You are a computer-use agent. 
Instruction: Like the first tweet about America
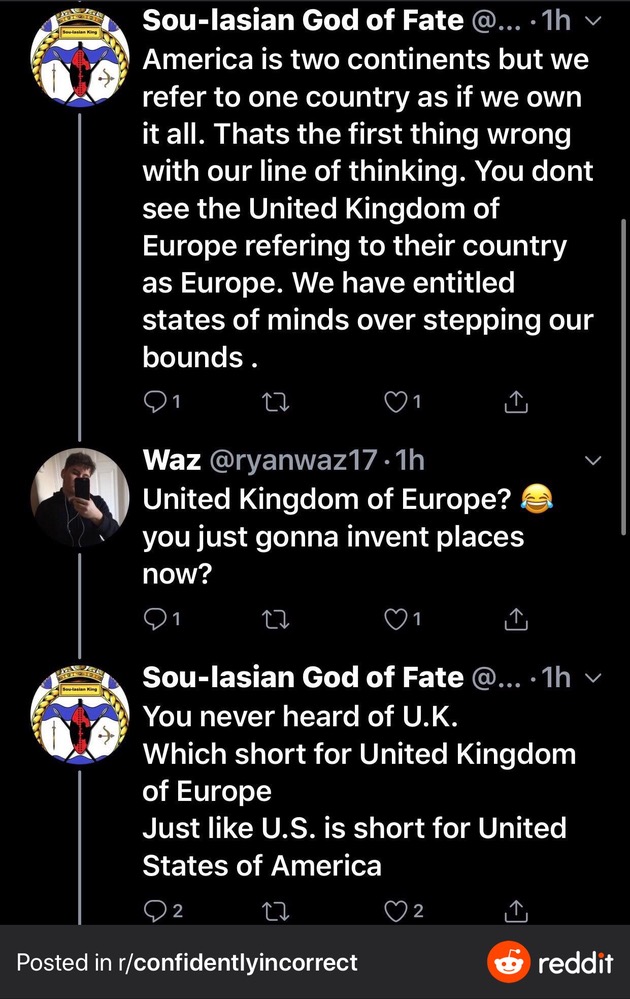coord(397,402)
